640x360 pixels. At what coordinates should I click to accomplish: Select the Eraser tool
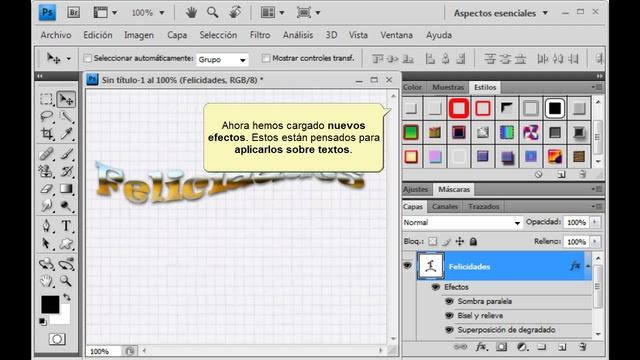[x=47, y=189]
